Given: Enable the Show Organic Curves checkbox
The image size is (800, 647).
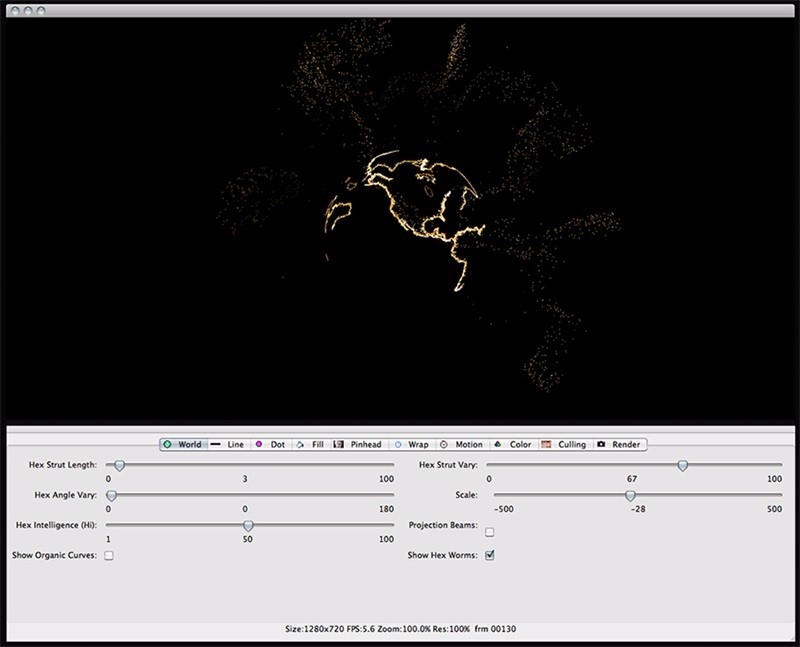Looking at the screenshot, I should point(109,555).
